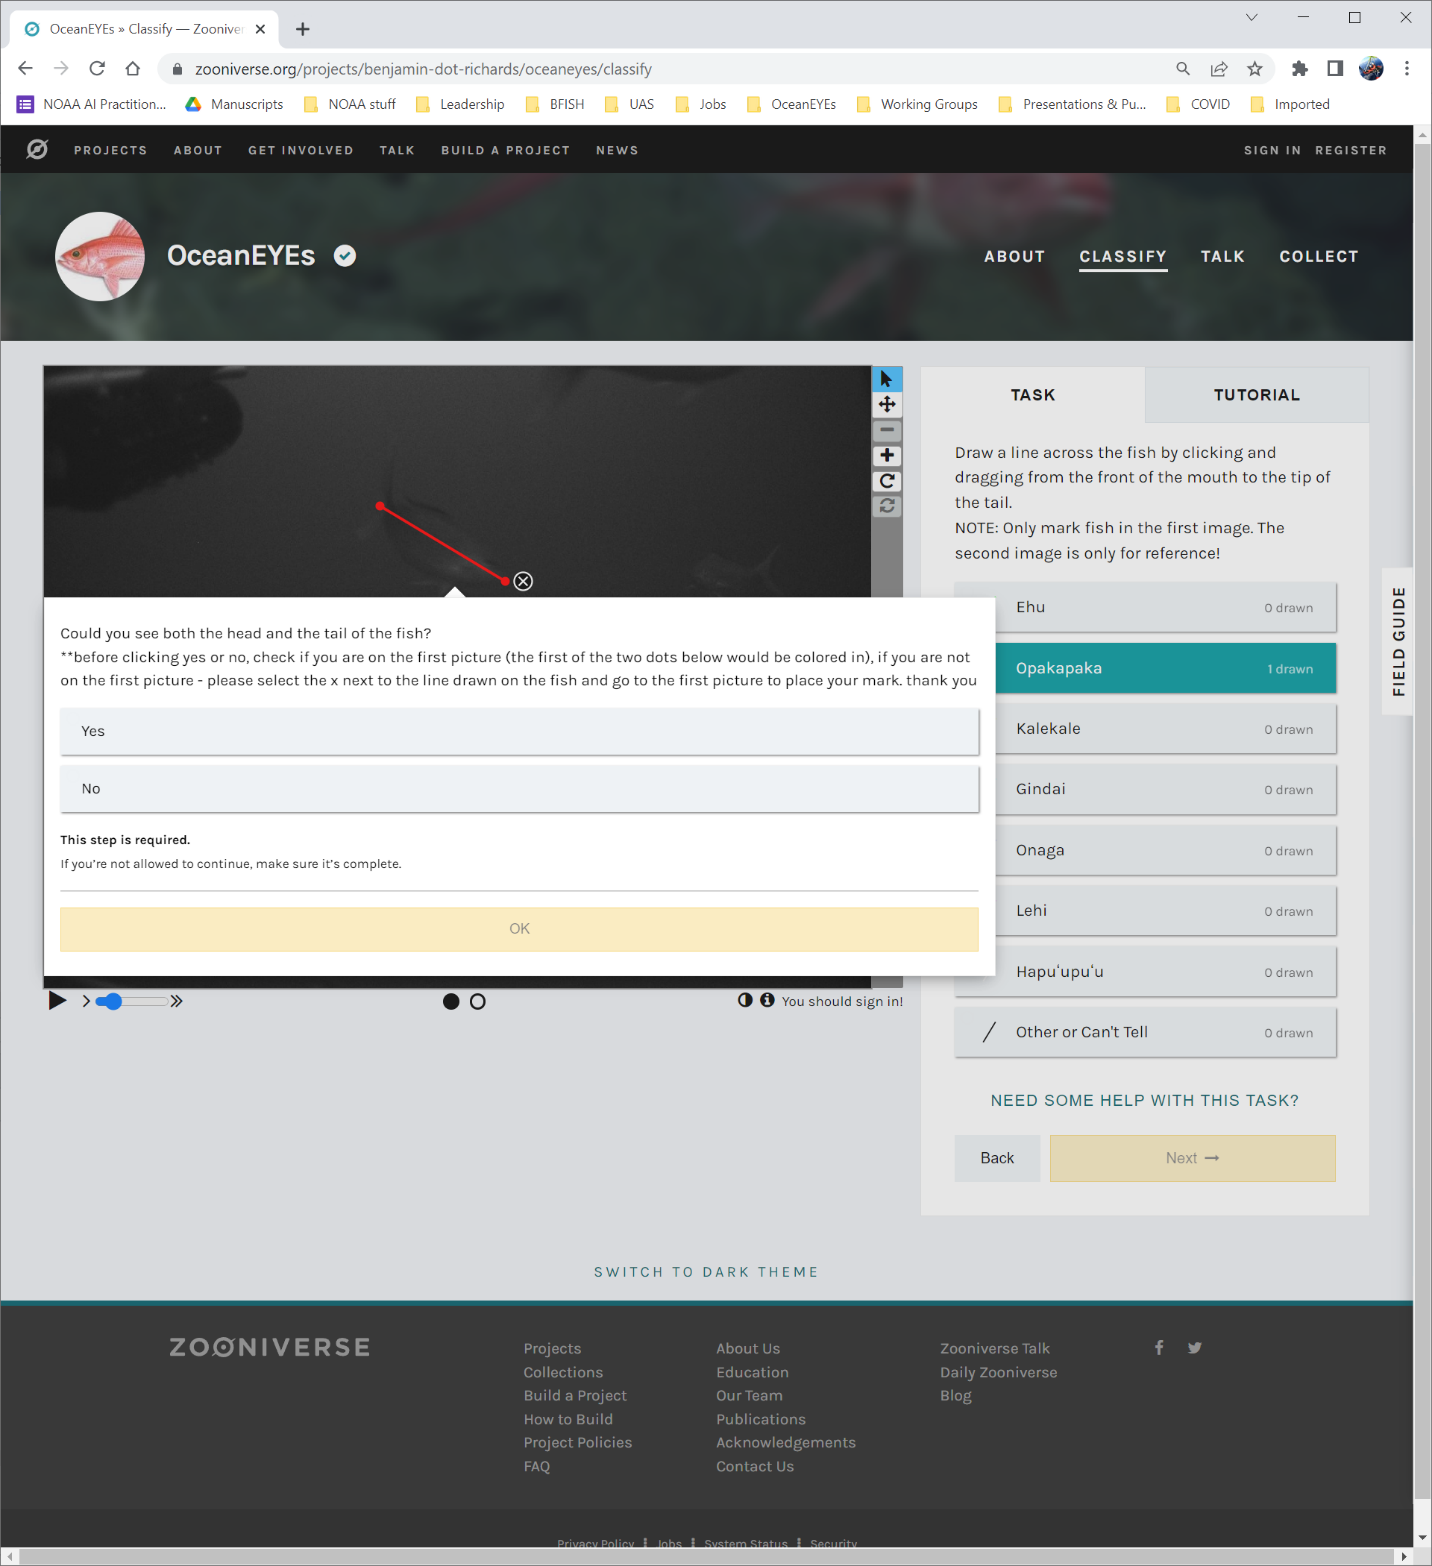Open the Tutorial tab
The image size is (1432, 1566).
pos(1256,395)
